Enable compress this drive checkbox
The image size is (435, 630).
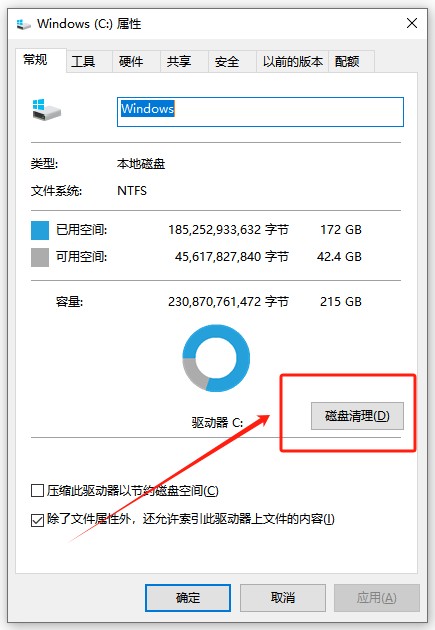pyautogui.click(x=37, y=491)
